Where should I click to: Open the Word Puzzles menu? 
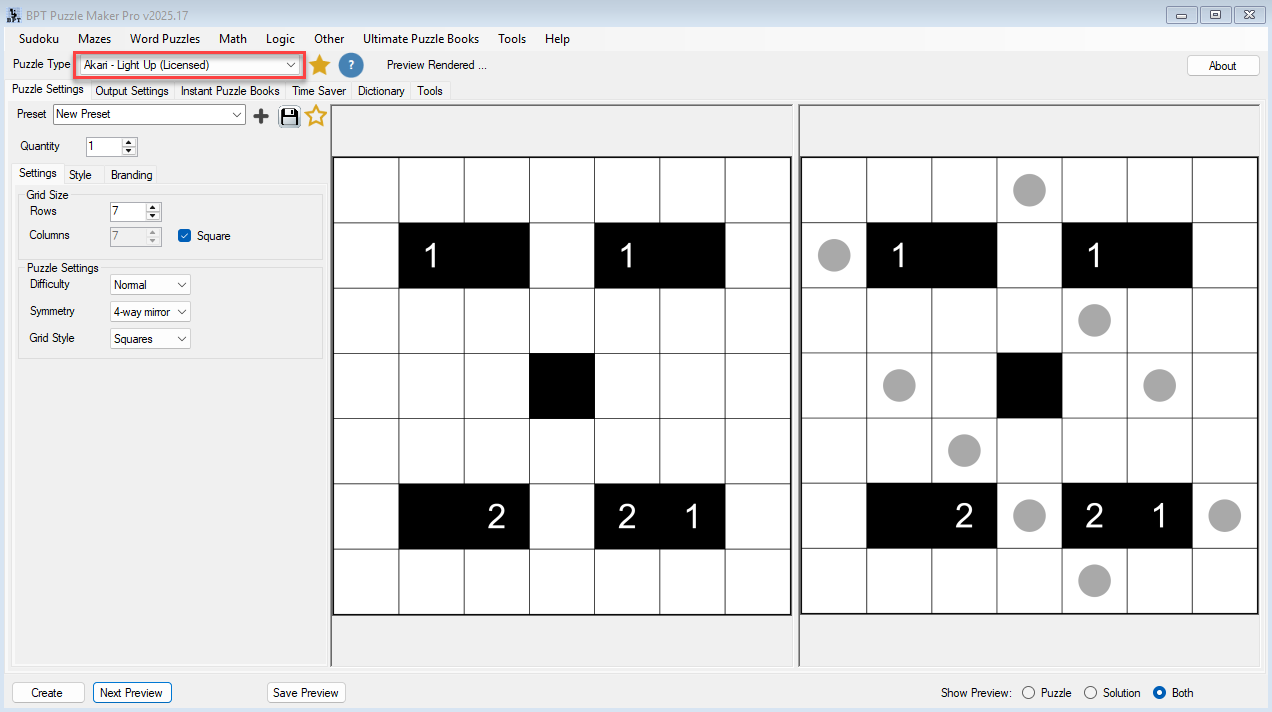(164, 39)
